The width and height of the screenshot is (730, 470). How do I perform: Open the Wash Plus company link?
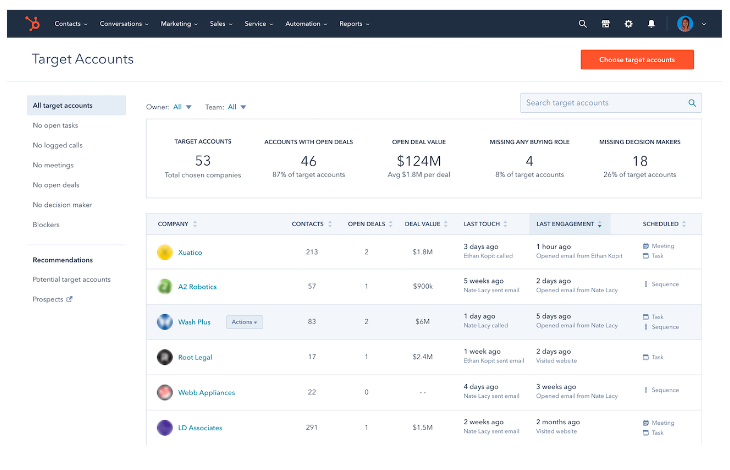[x=194, y=322]
